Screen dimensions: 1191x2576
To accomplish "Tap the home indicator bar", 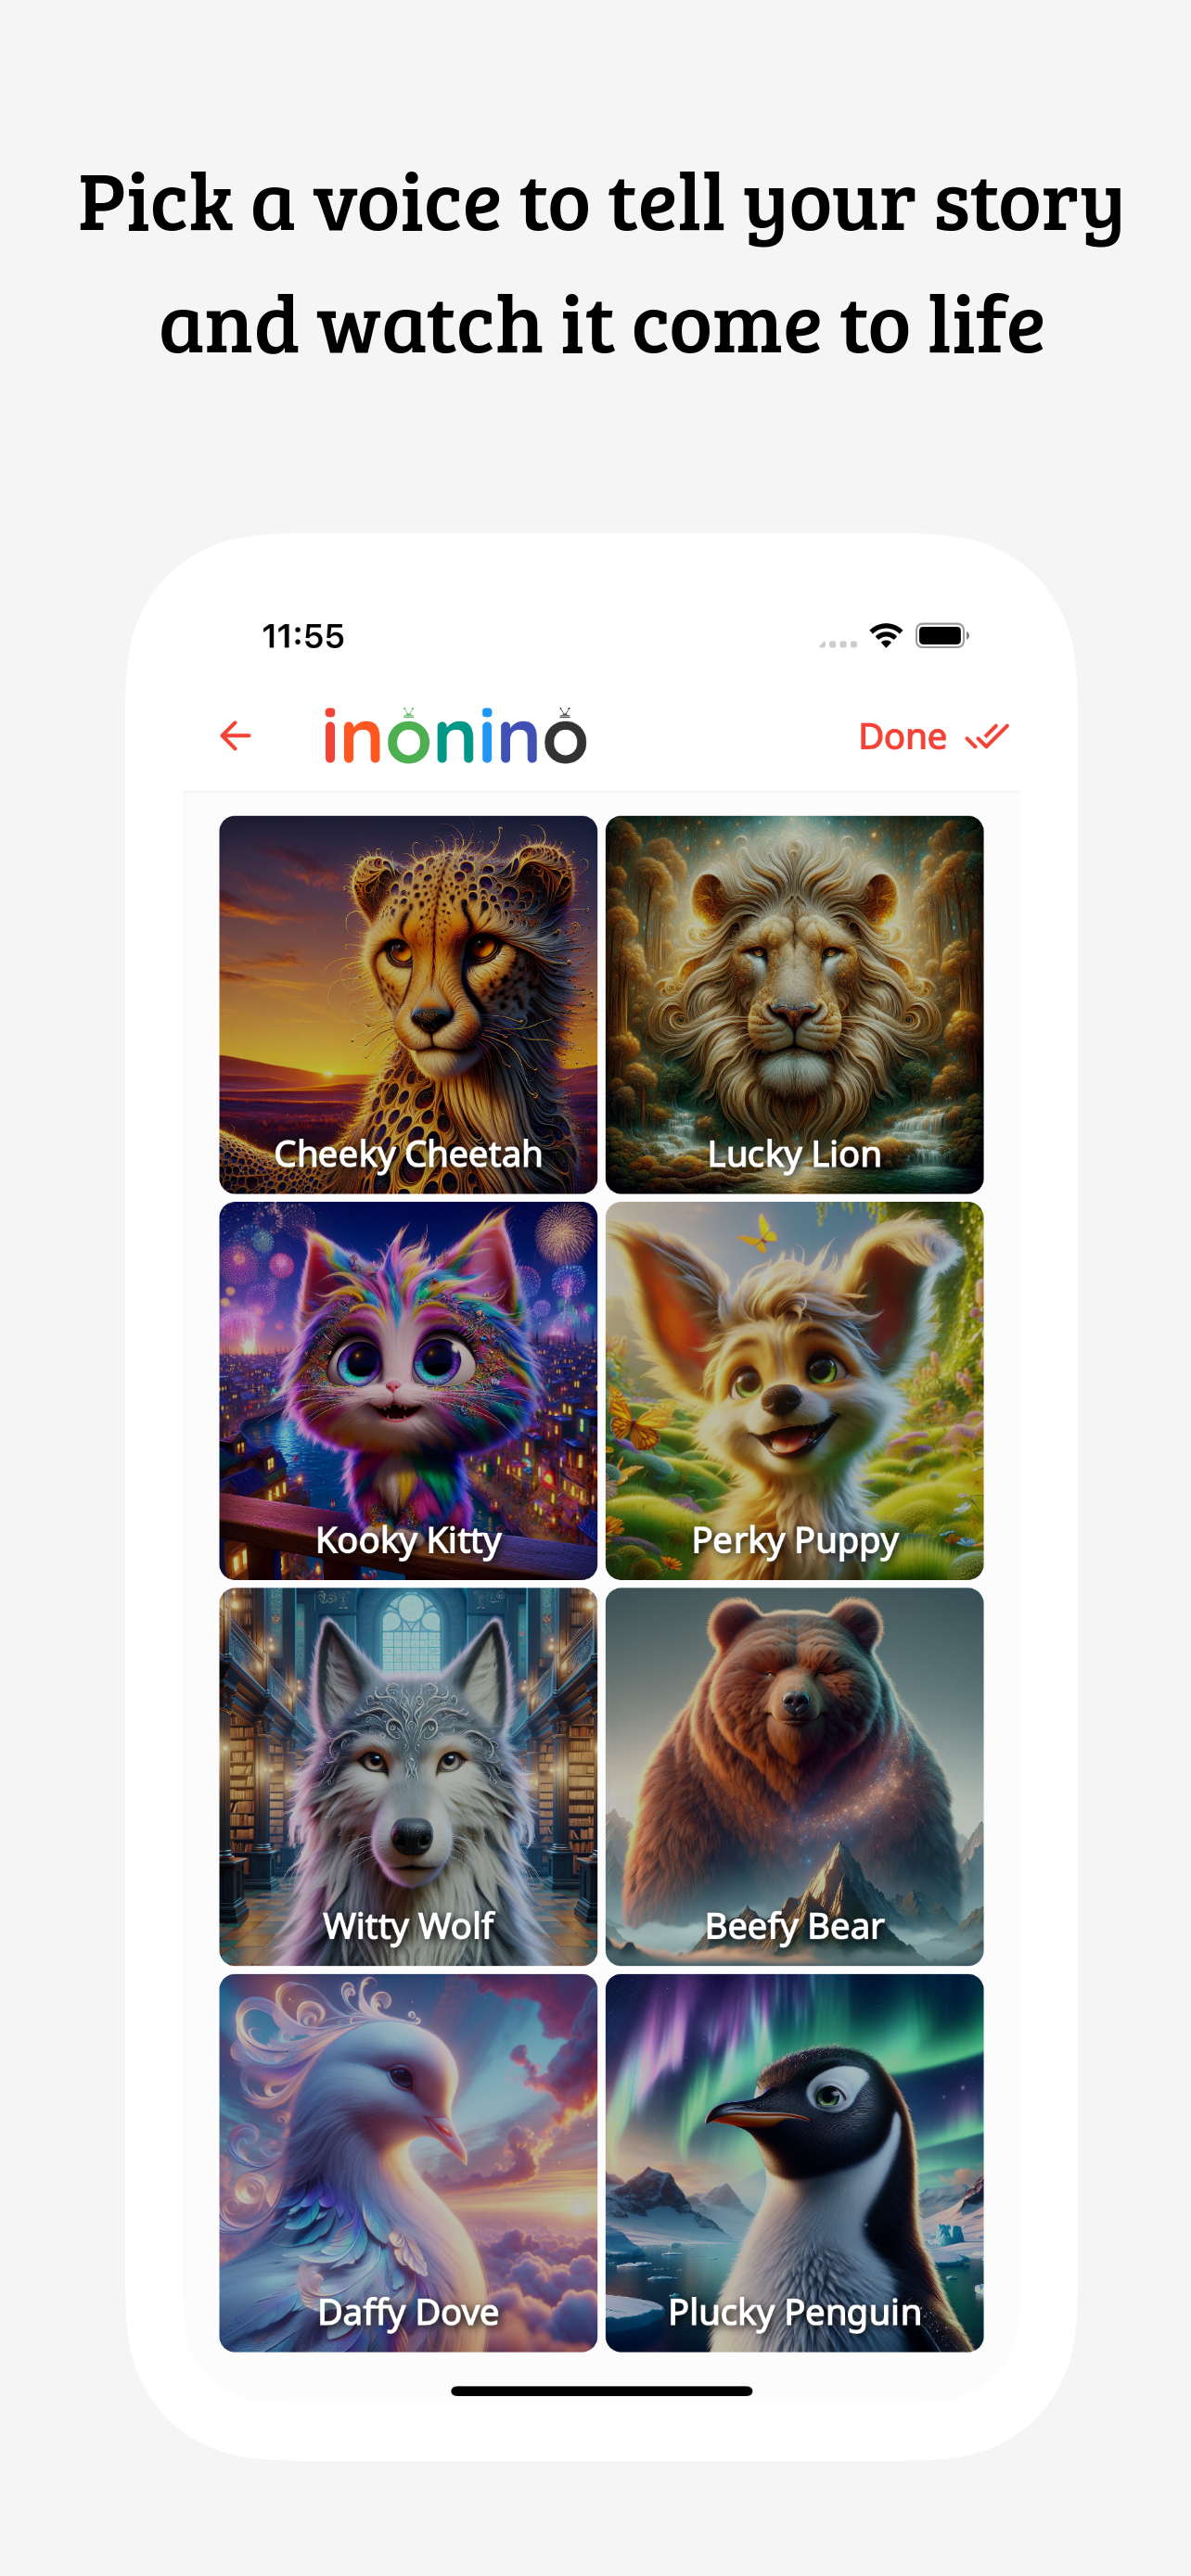I will click(601, 2390).
